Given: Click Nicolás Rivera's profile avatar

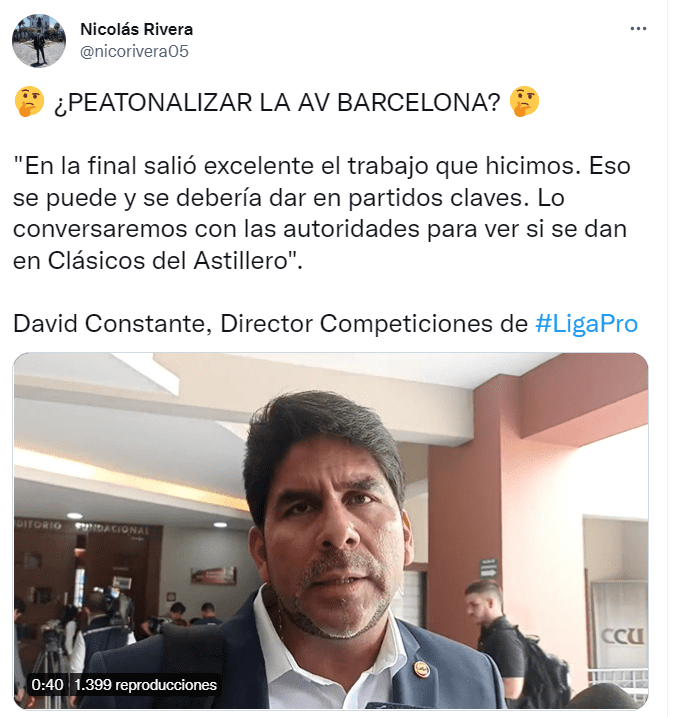Looking at the screenshot, I should (x=39, y=41).
